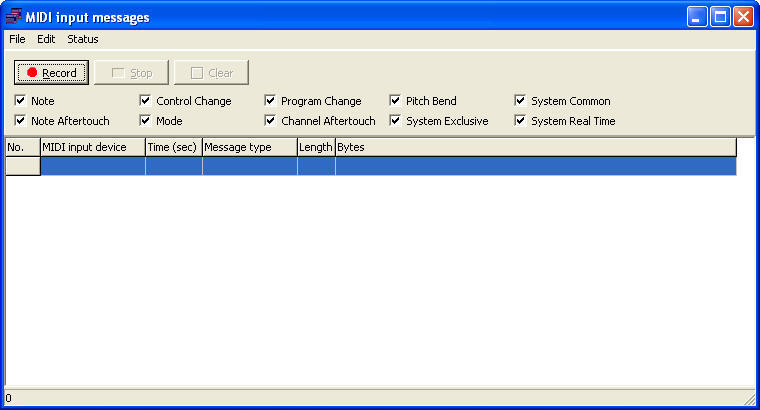Screen dimensions: 760x410
Task: Toggle the Mode checkbox
Action: click(x=145, y=121)
